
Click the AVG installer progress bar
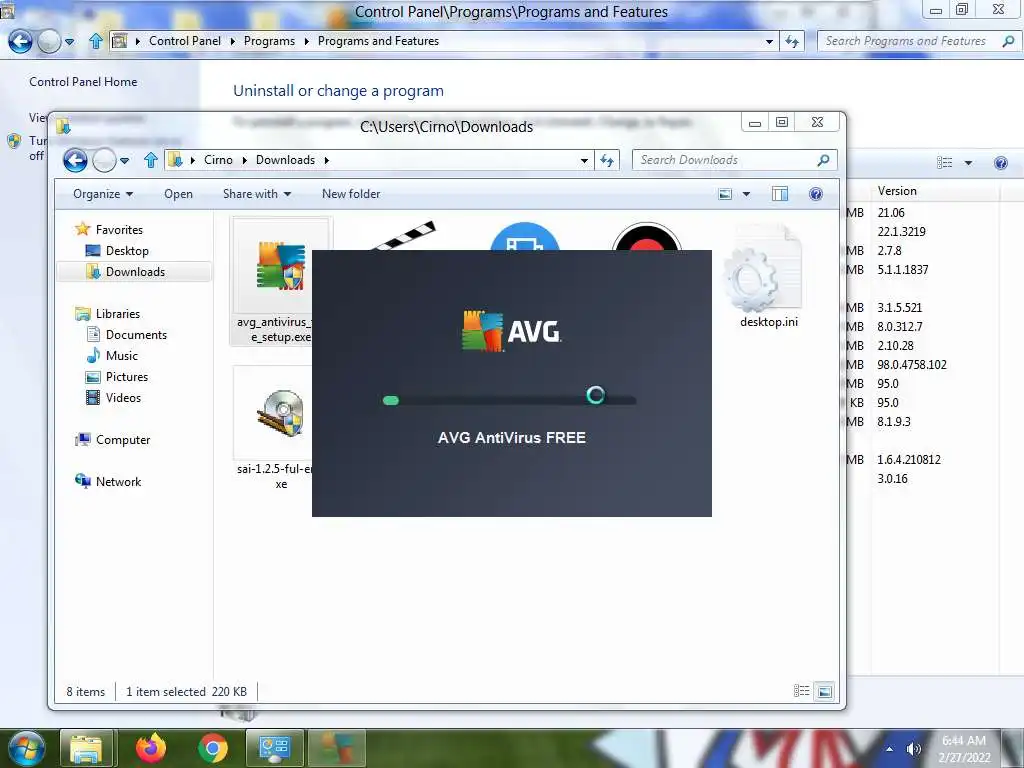(509, 400)
